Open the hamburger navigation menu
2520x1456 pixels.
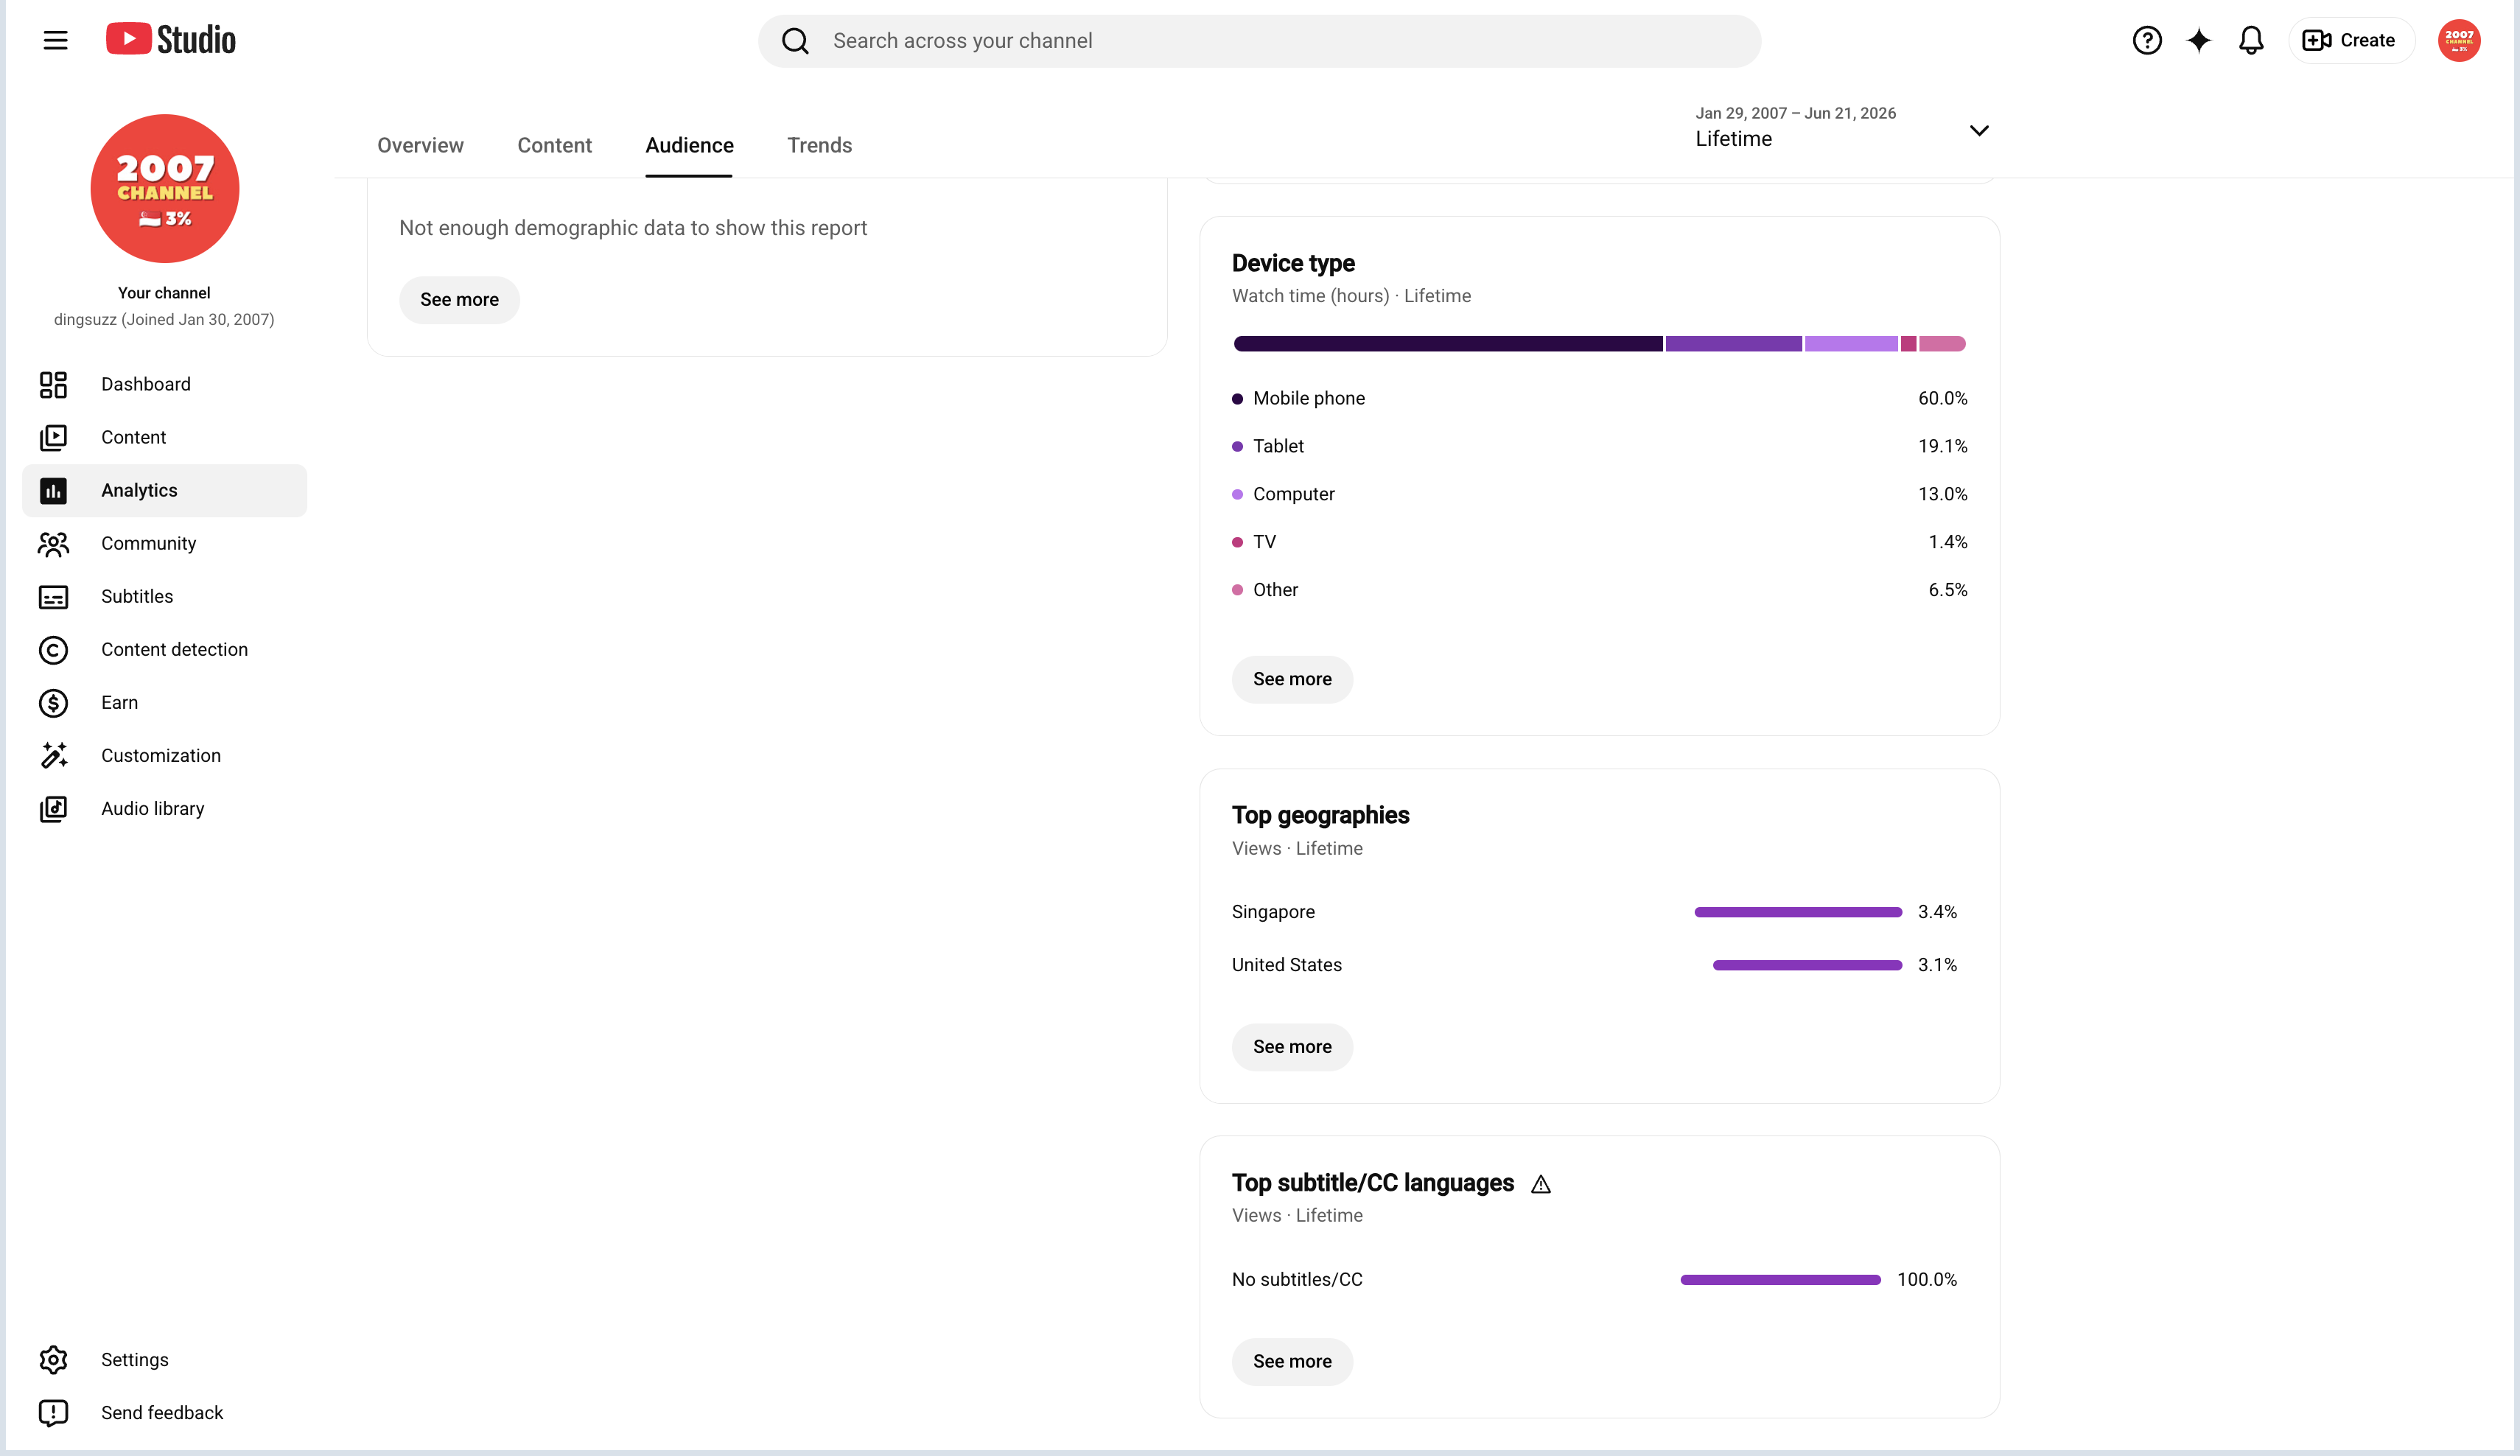55,40
